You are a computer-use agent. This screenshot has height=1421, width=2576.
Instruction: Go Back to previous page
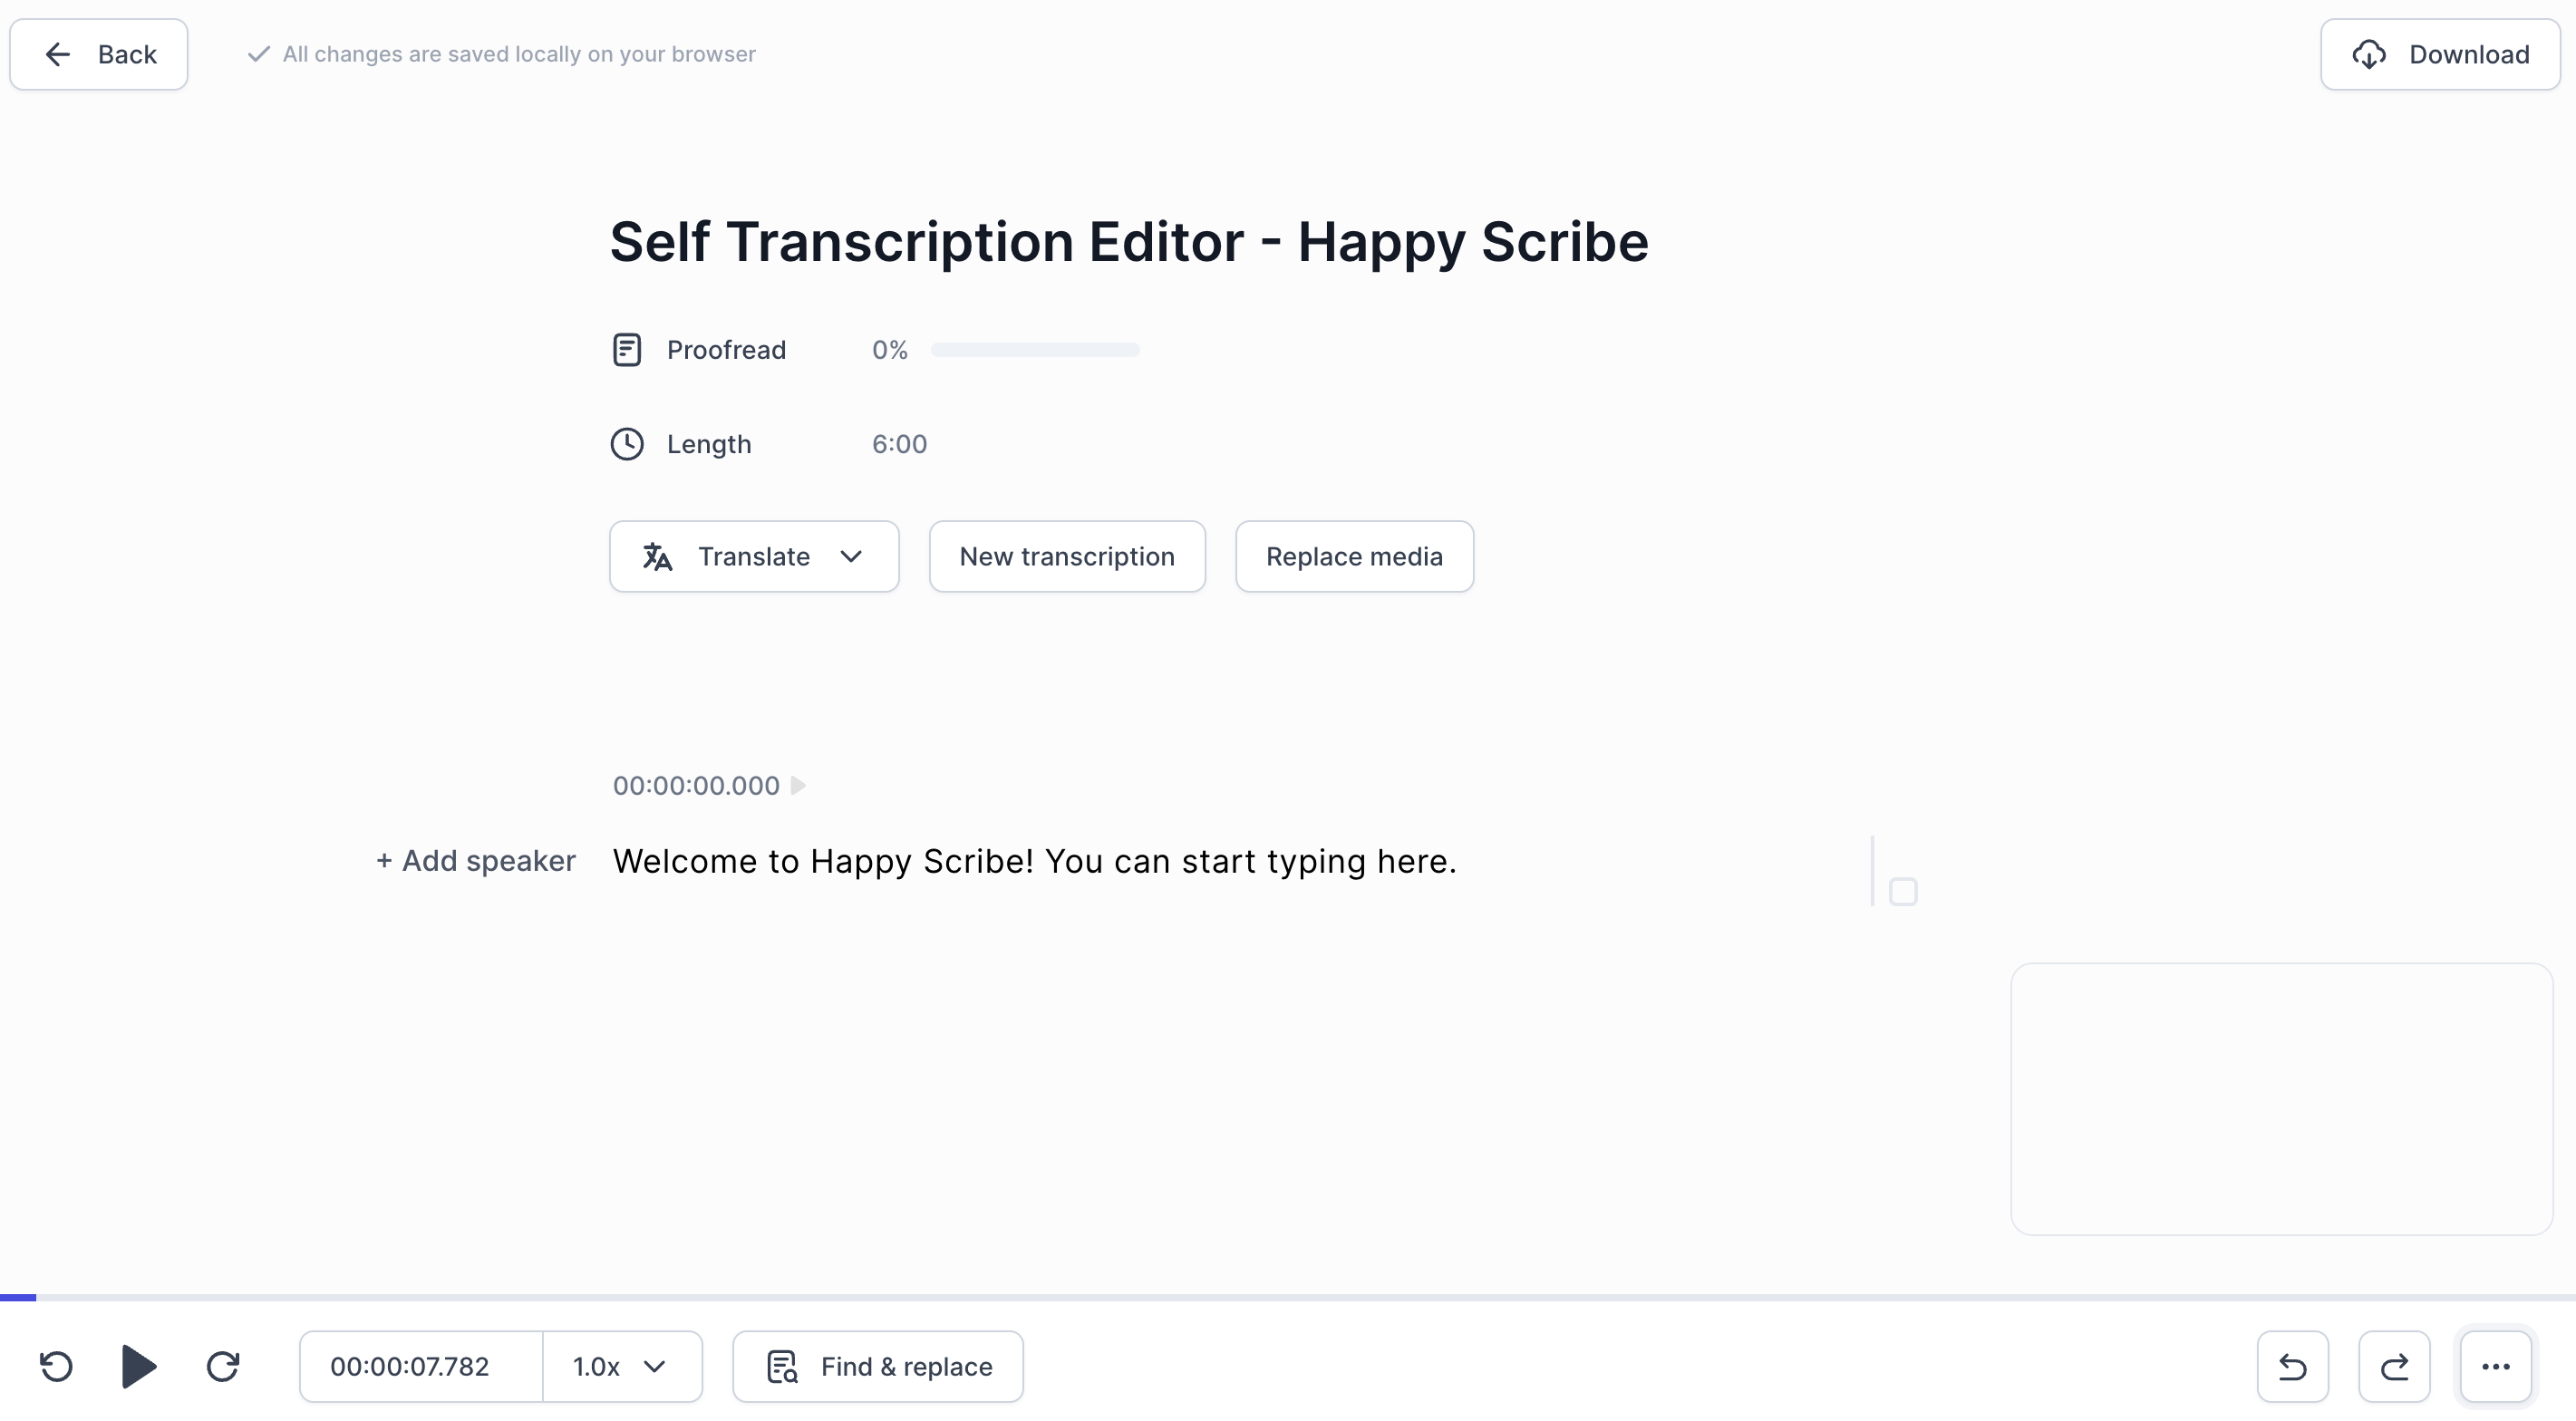(99, 54)
